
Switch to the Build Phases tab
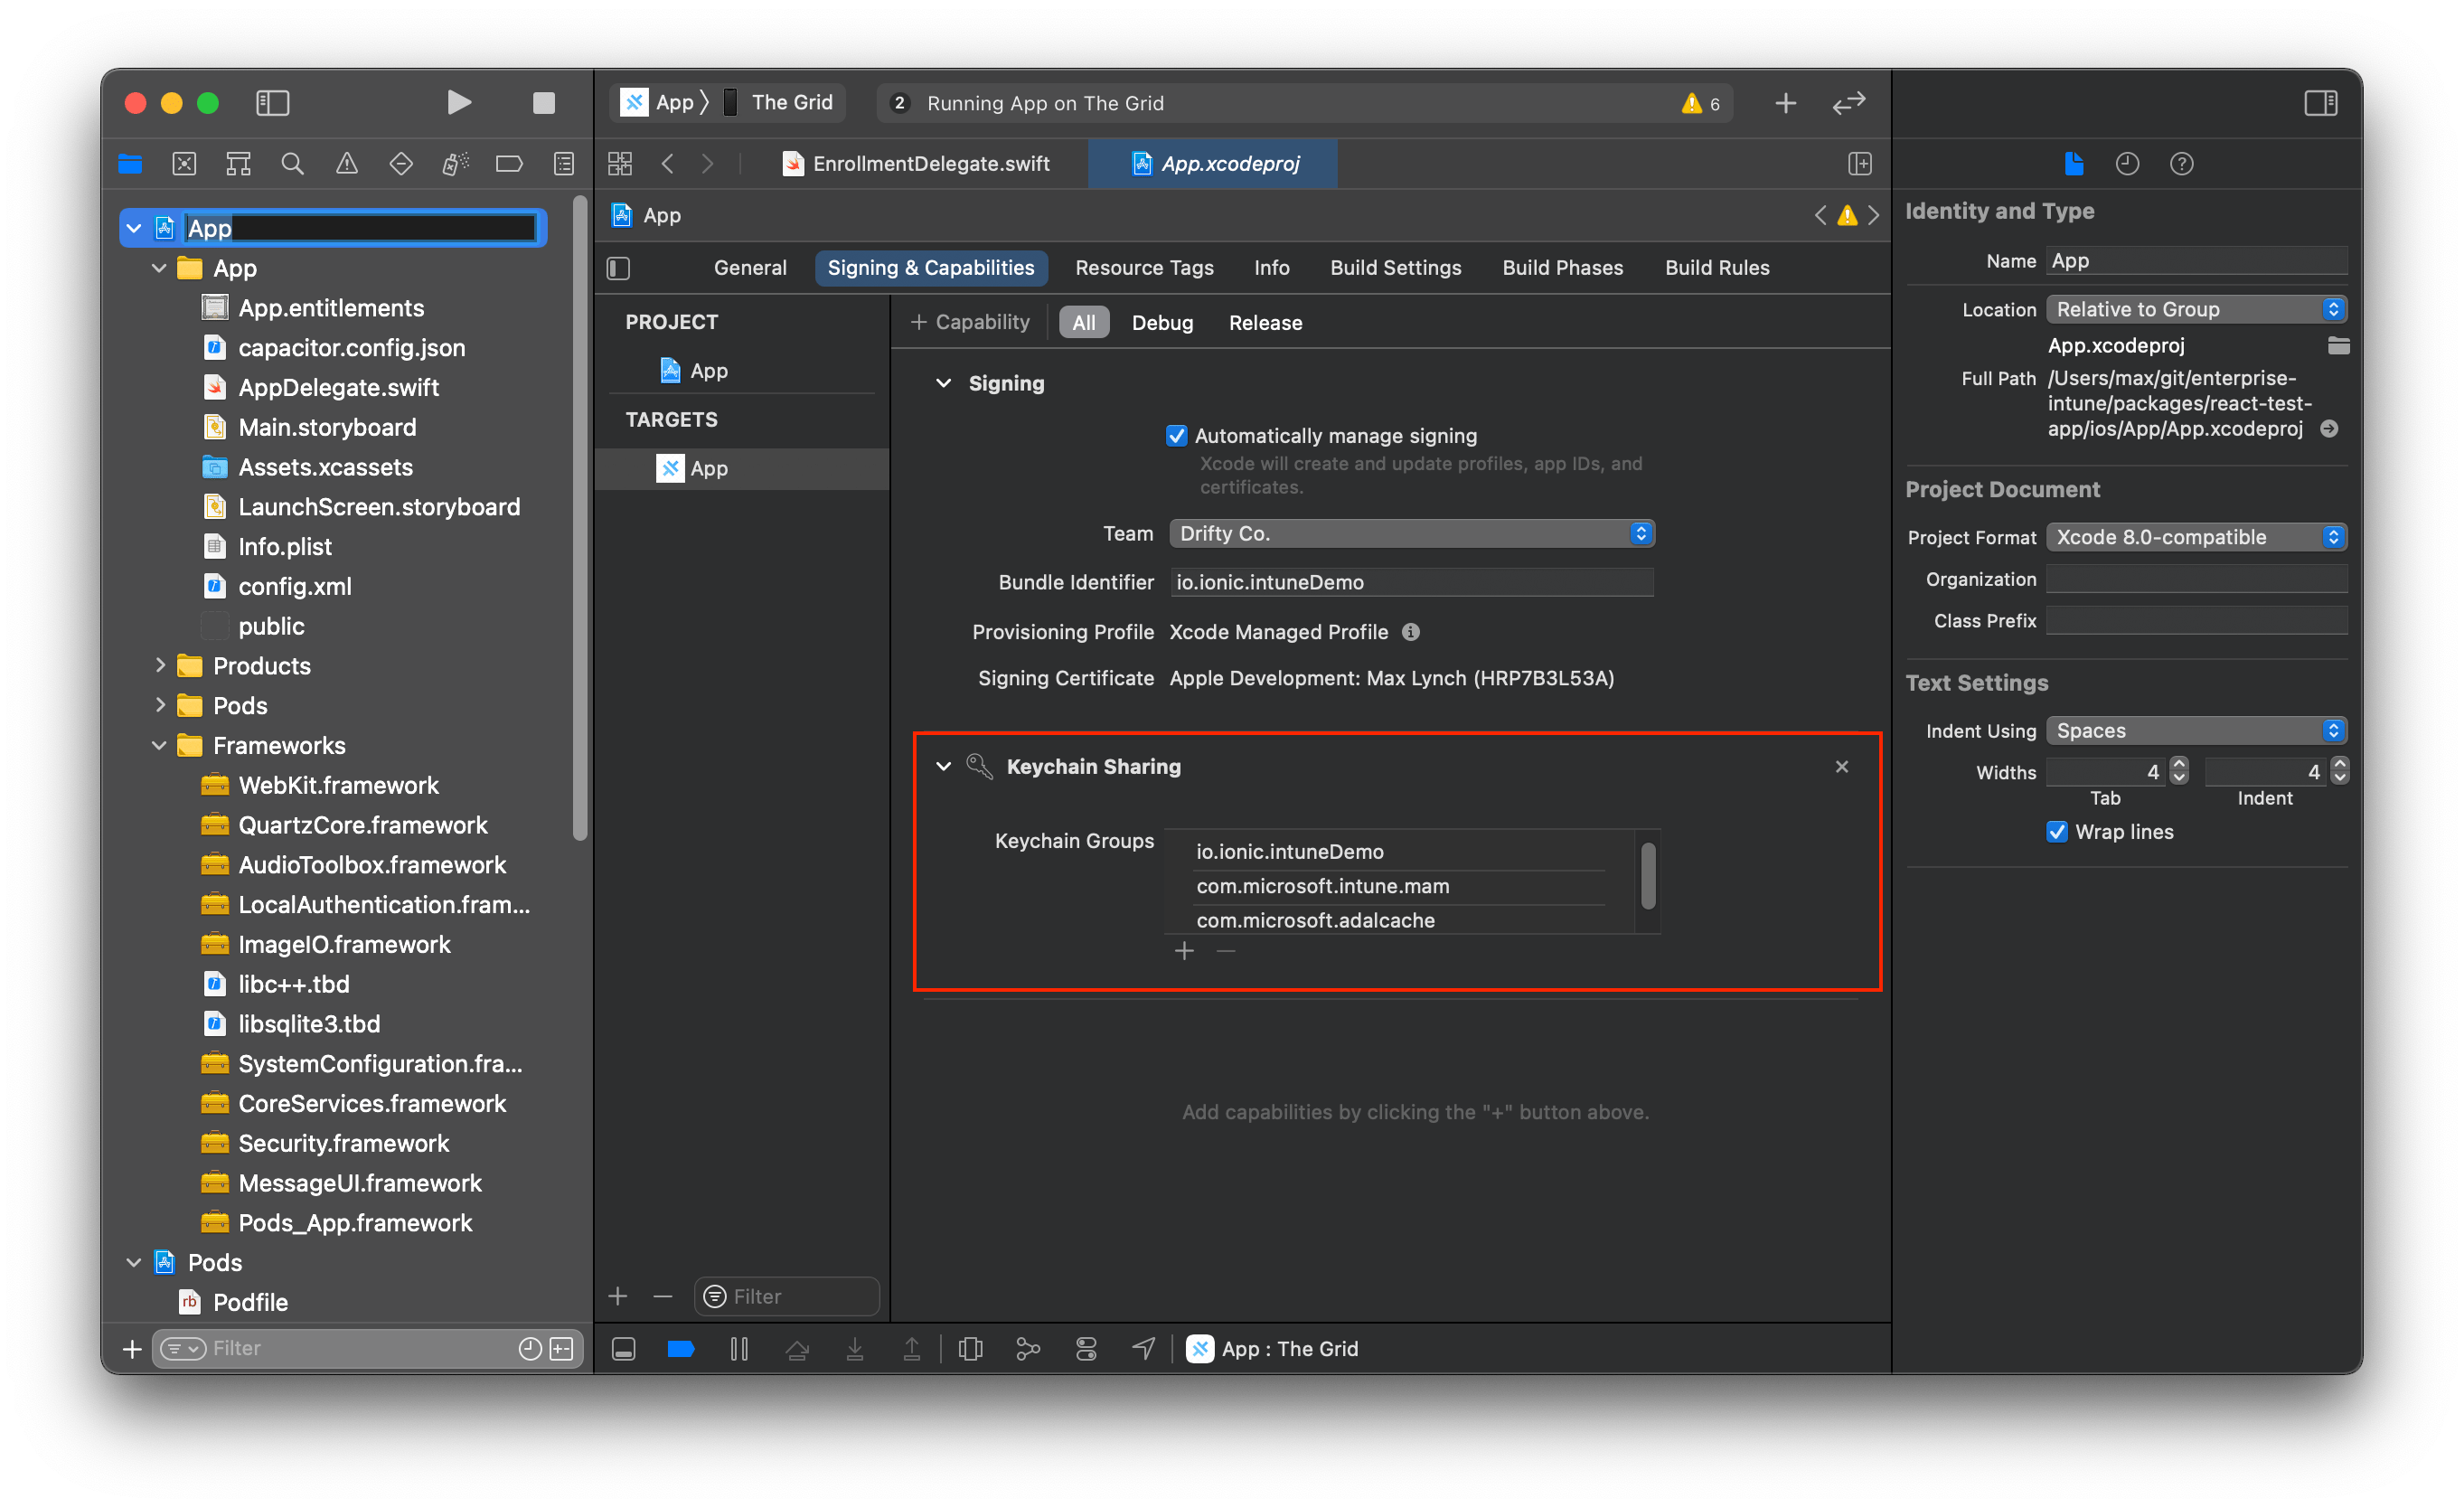pos(1562,267)
